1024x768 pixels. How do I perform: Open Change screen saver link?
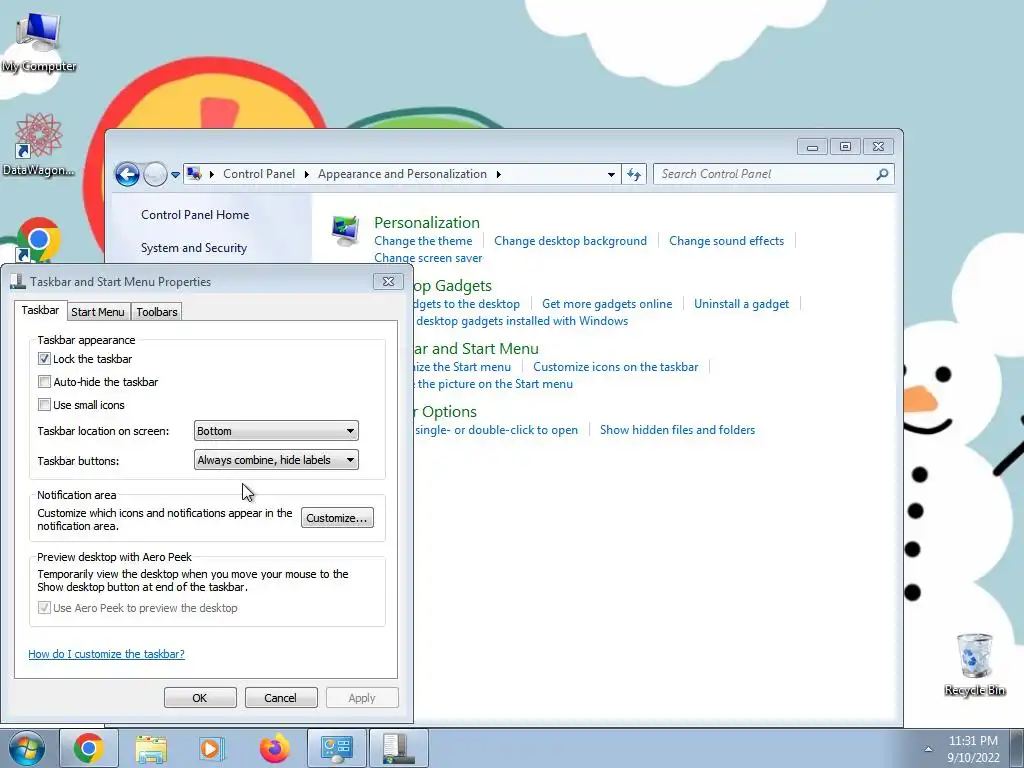[428, 258]
